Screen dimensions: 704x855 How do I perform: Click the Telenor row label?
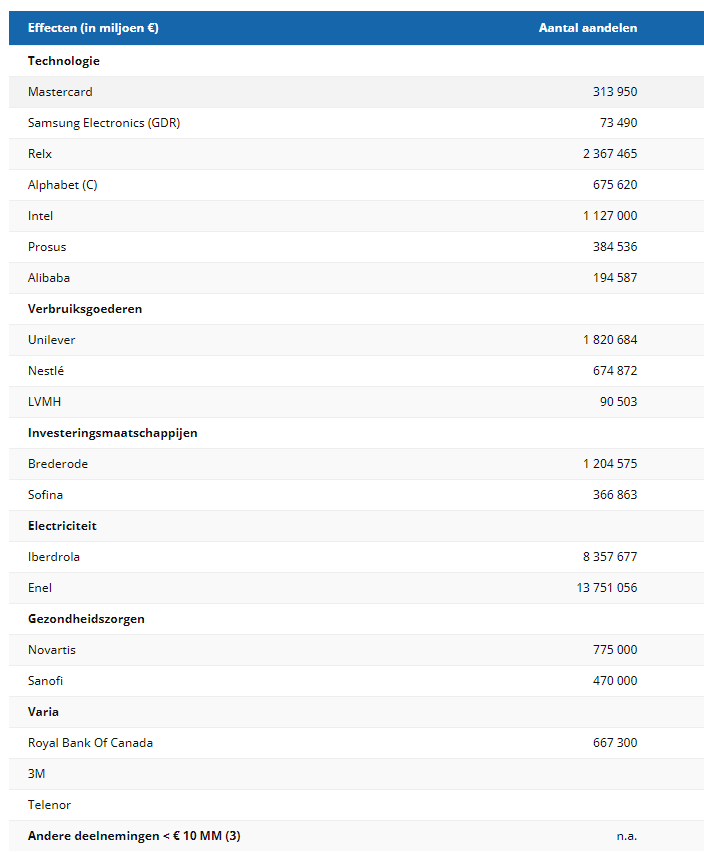click(50, 805)
